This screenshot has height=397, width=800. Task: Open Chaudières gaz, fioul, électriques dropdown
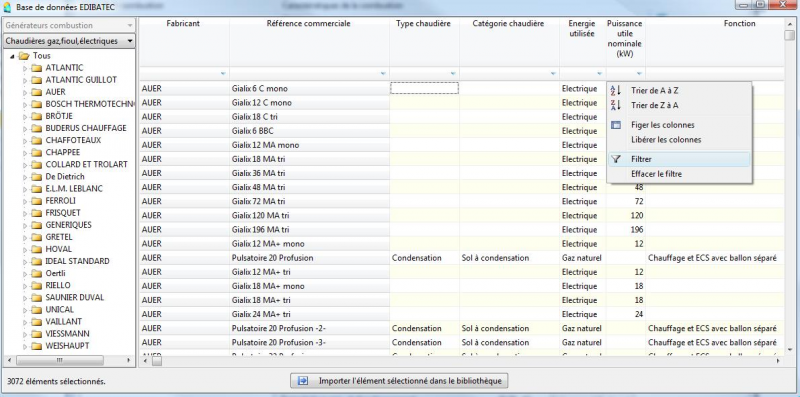[x=69, y=41]
